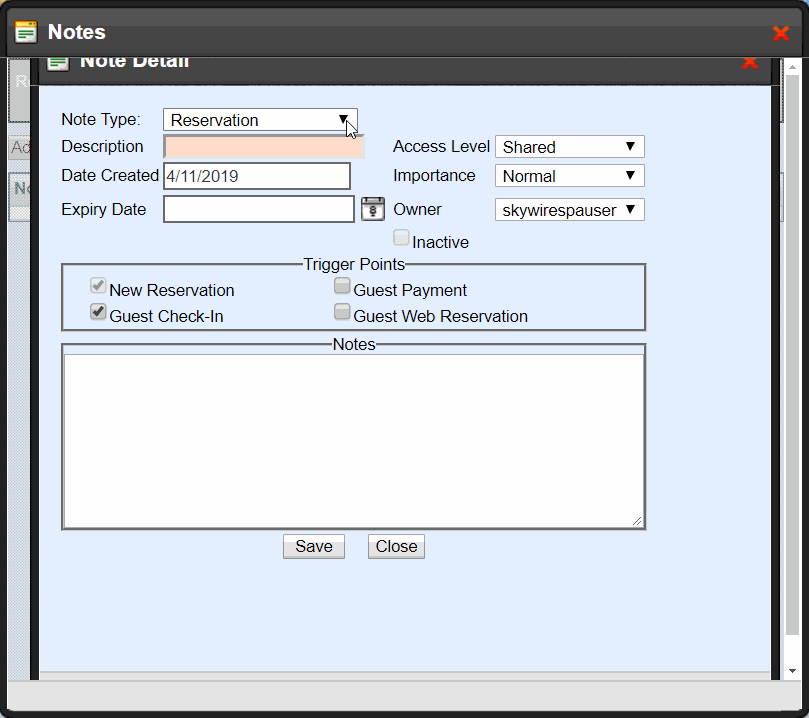Screen dimensions: 809x718
Task: Expand the Access Level dropdown
Action: tap(569, 147)
